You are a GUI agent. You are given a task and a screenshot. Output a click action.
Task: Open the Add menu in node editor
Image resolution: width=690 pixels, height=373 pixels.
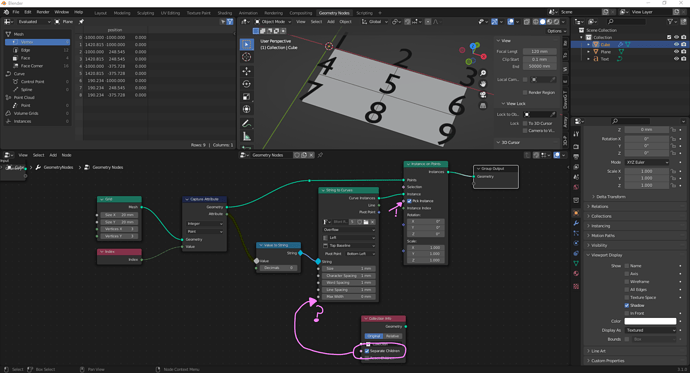coord(53,155)
